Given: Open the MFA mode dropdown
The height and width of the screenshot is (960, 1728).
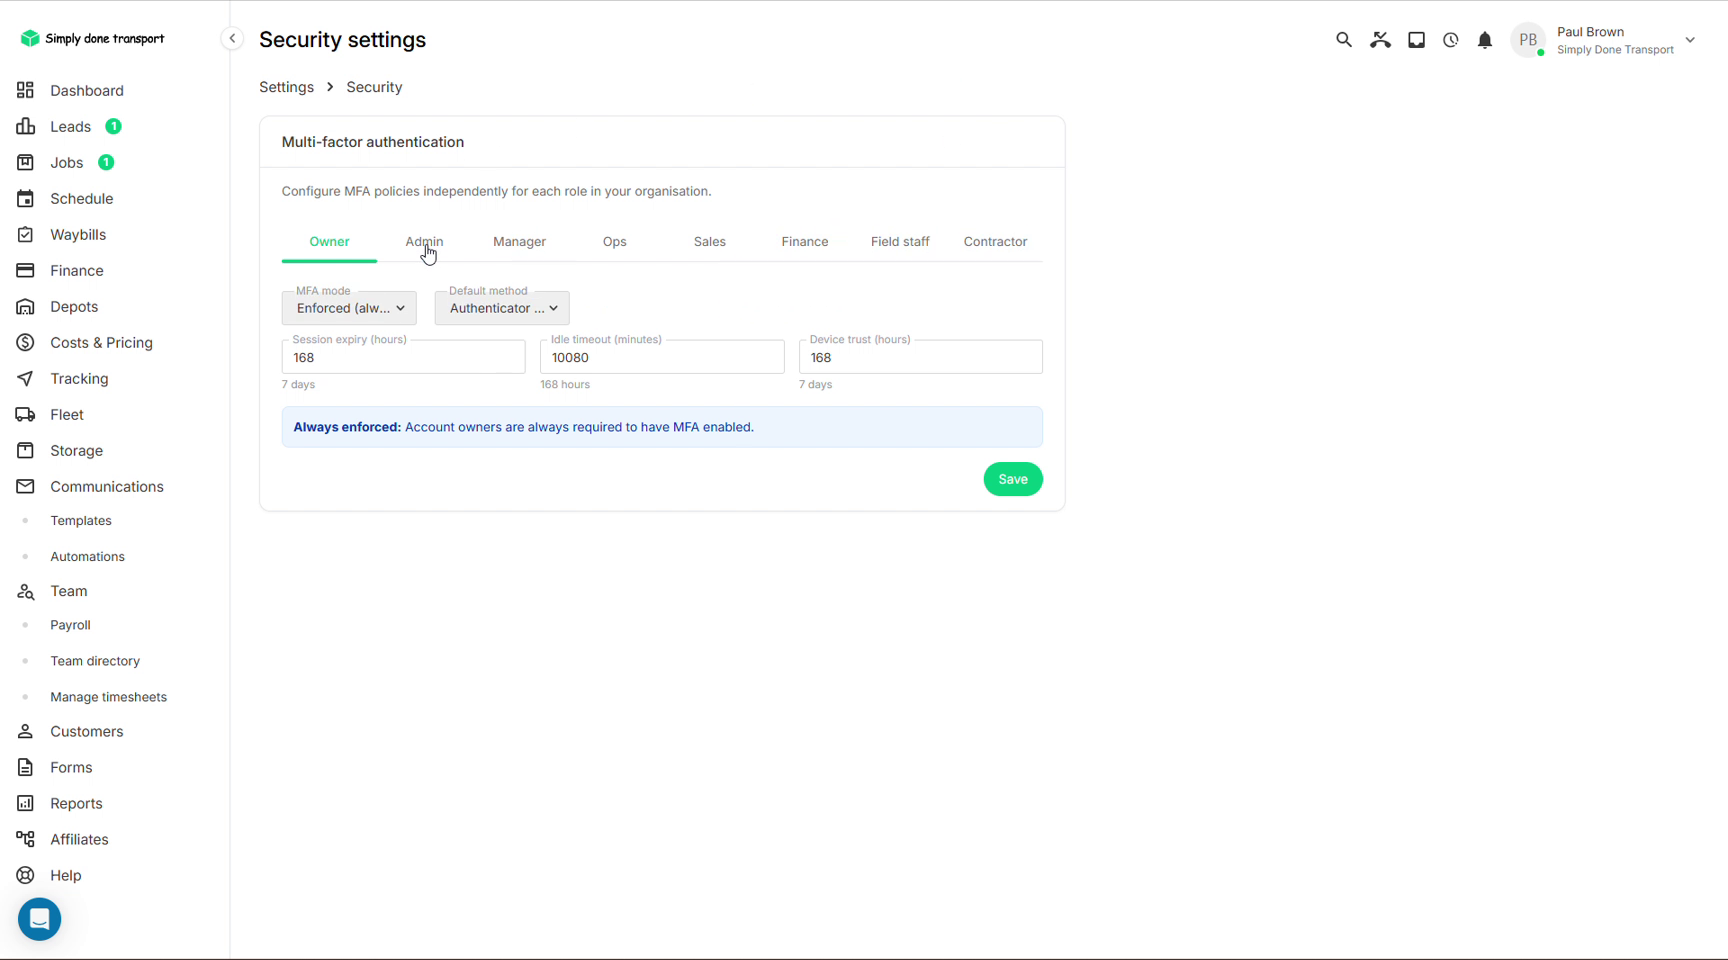Looking at the screenshot, I should coord(349,308).
